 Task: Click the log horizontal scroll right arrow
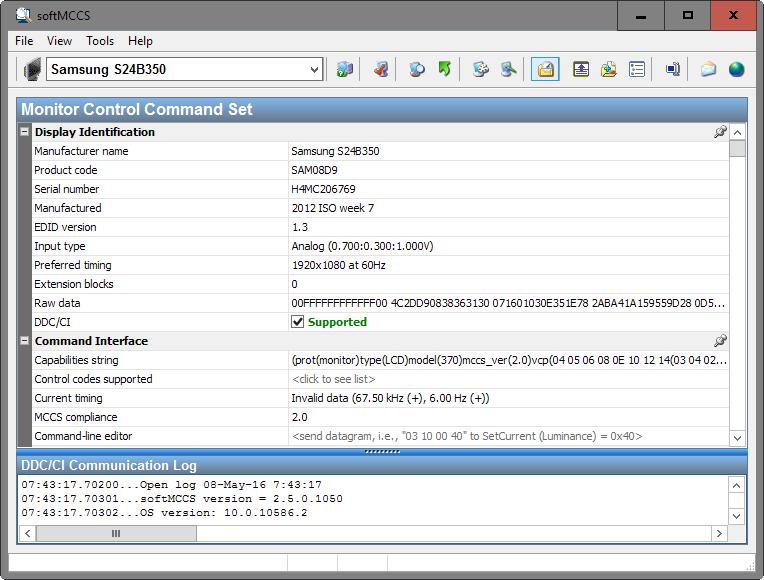[719, 533]
